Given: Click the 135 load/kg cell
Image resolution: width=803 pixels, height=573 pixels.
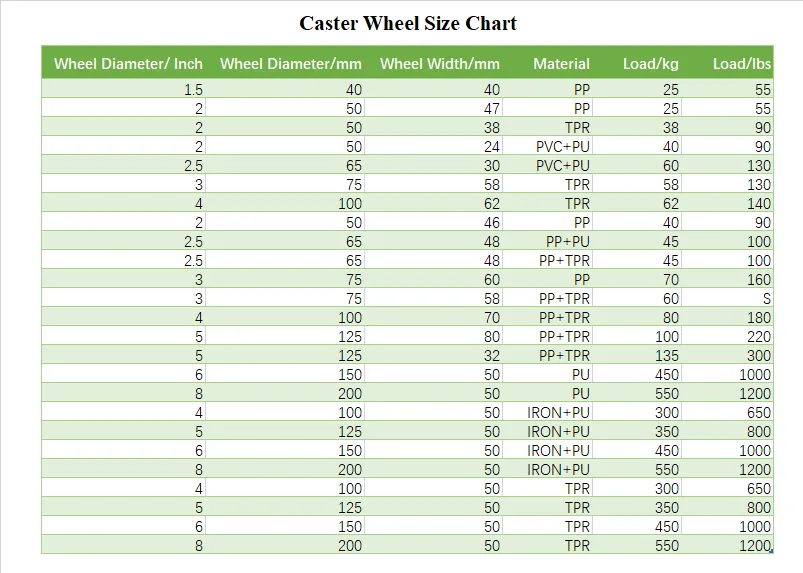Looking at the screenshot, I should [x=637, y=355].
